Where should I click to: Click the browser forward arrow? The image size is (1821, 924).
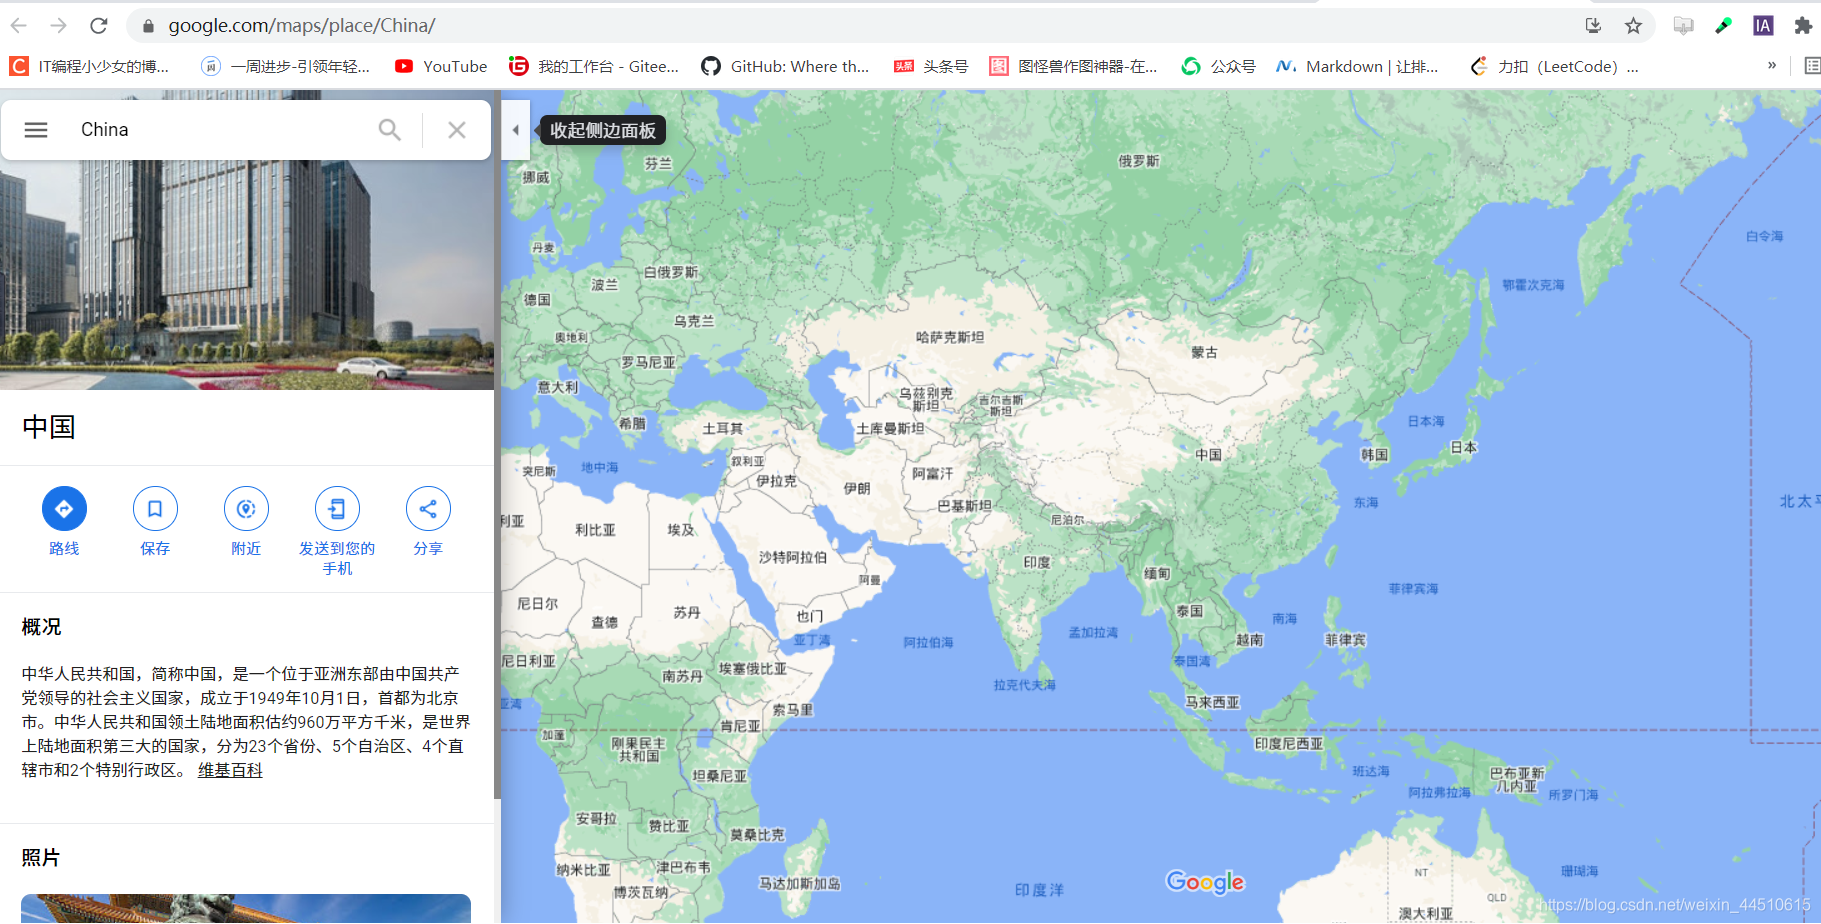coord(58,26)
